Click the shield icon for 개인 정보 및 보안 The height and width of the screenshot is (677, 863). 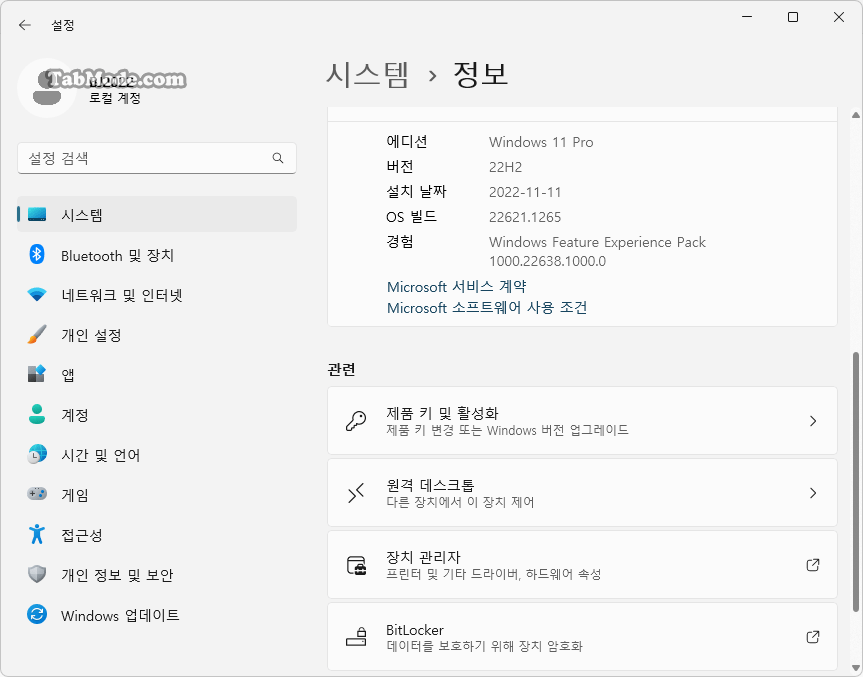coord(37,574)
